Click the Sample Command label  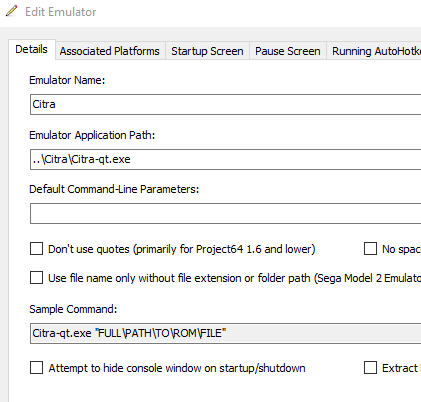tap(73, 309)
